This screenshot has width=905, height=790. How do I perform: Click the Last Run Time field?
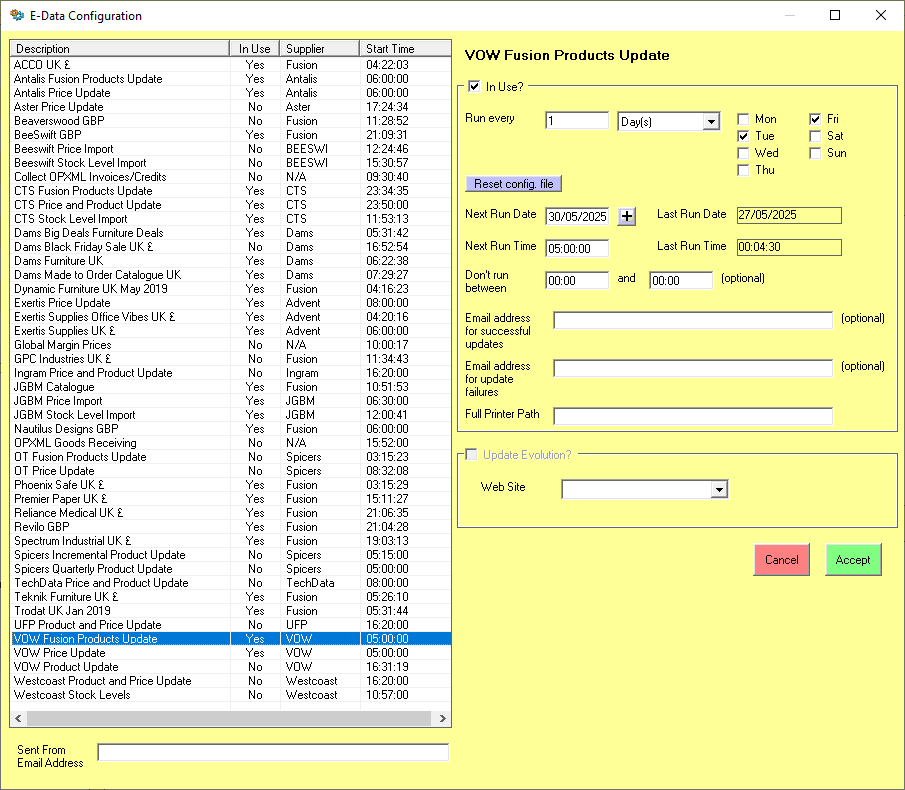coord(789,248)
